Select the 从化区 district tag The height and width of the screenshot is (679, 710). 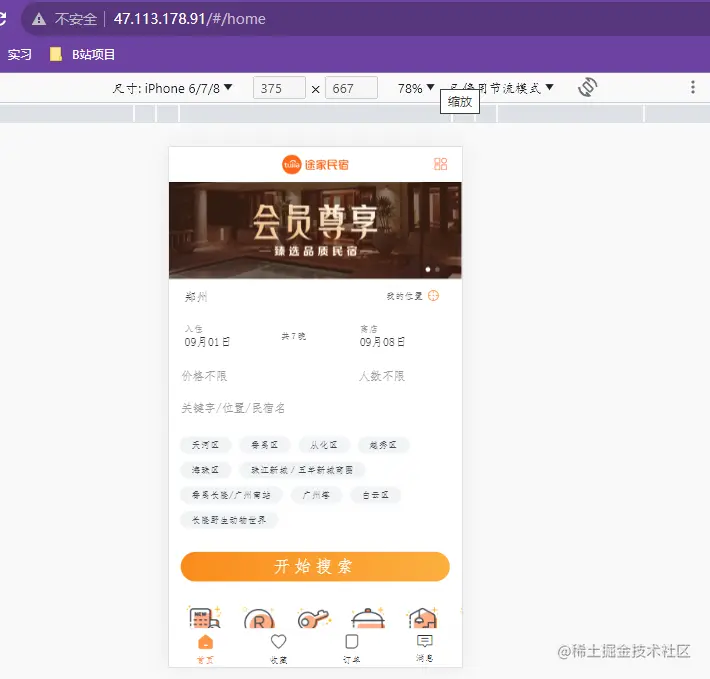coord(324,445)
